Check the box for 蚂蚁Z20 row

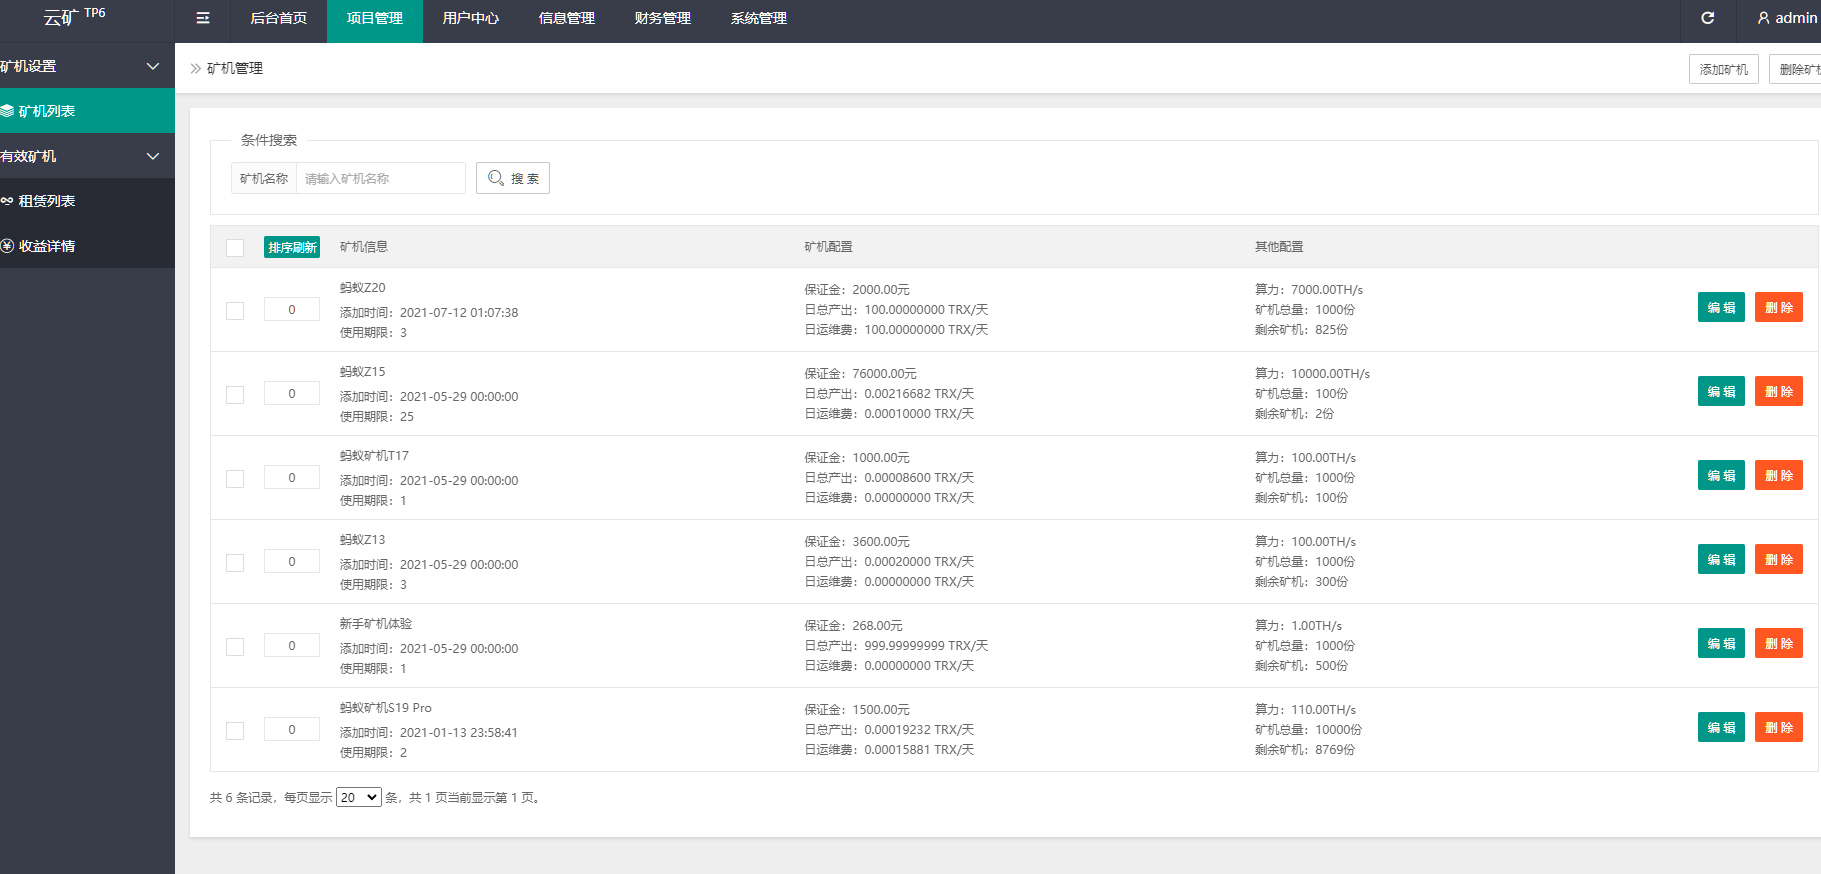[x=235, y=311]
